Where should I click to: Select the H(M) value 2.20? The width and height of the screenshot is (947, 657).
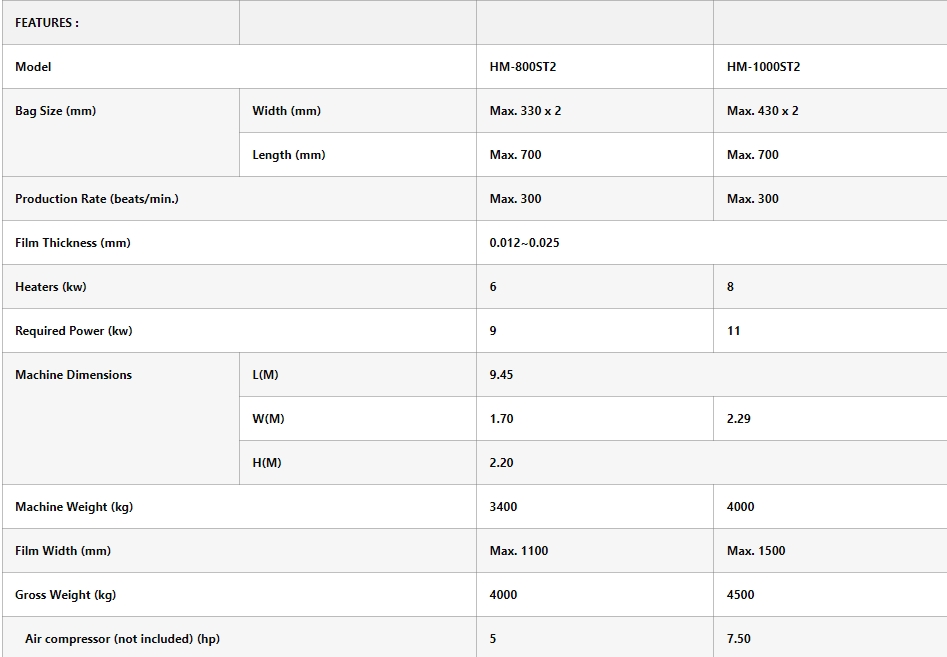click(501, 463)
